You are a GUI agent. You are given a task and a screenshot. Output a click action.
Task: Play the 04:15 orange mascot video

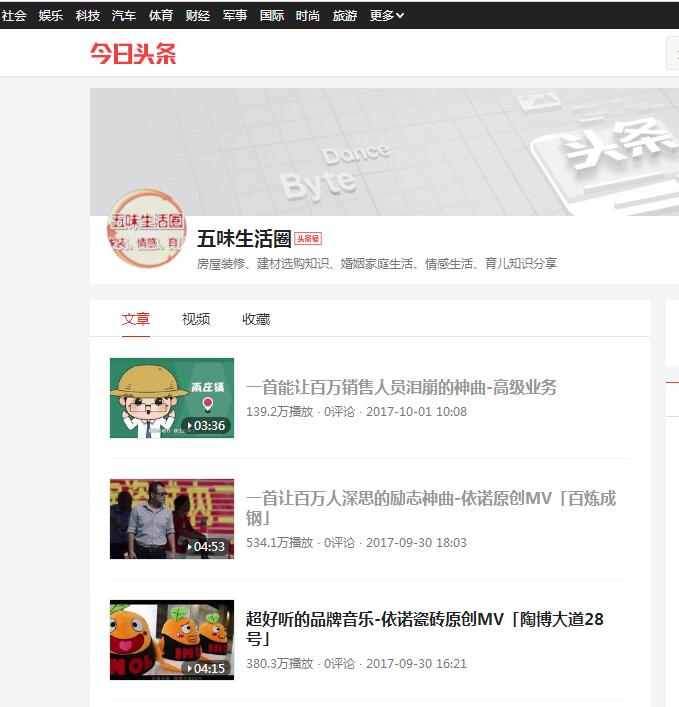172,640
